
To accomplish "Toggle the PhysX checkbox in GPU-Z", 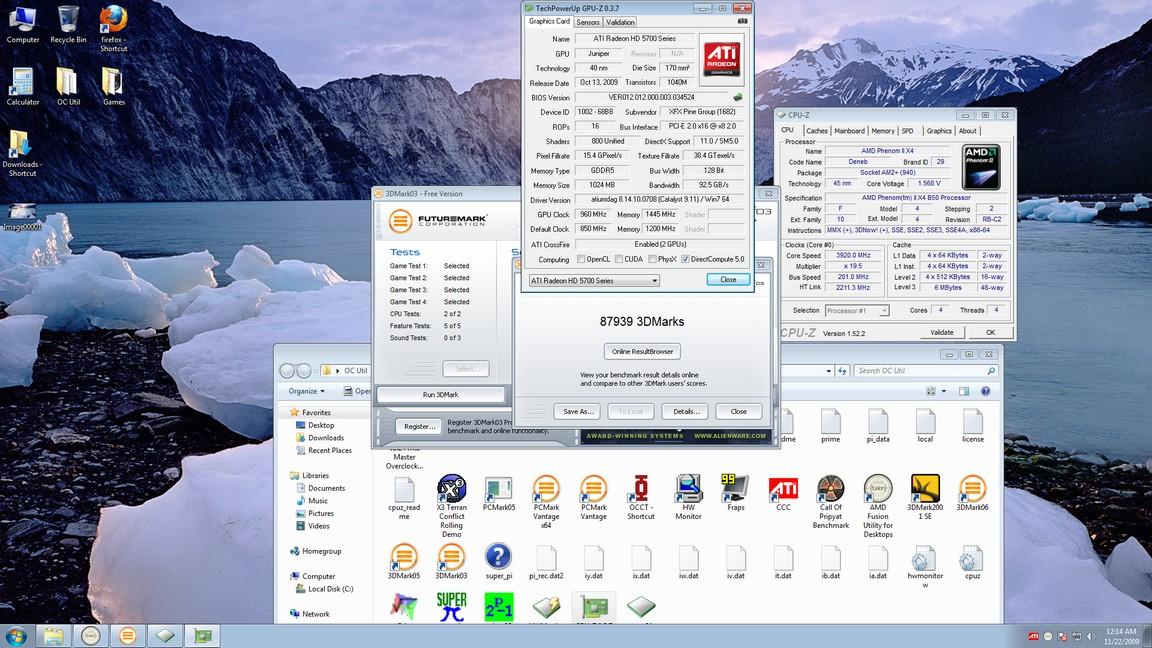I will 651,259.
